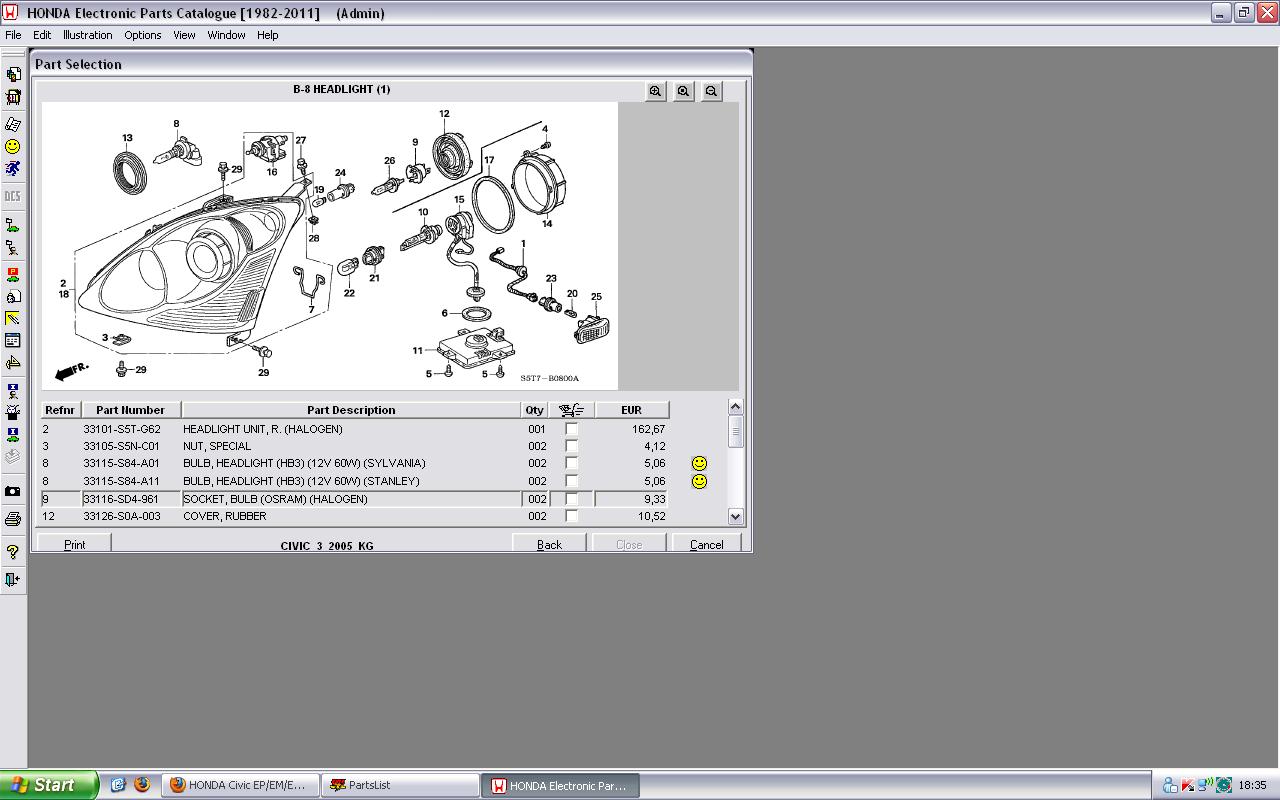Image resolution: width=1280 pixels, height=800 pixels.
Task: Click the running man icon in left toolbar
Action: 13,169
